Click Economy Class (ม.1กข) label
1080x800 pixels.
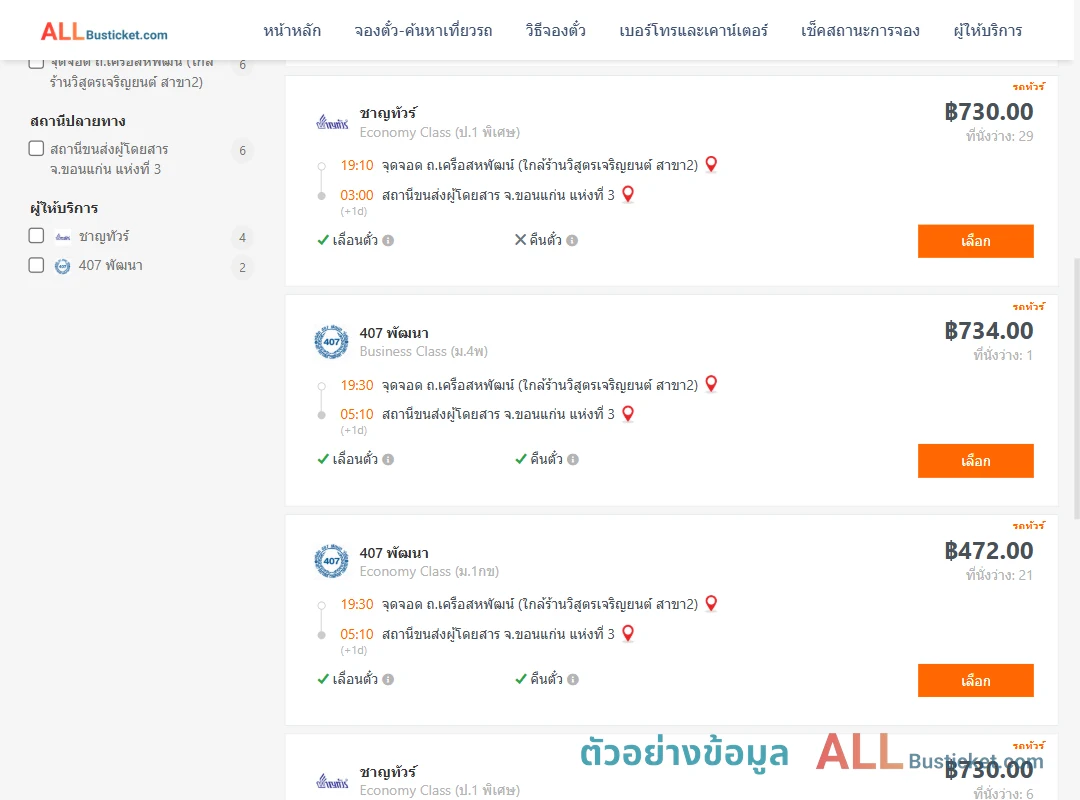pos(429,571)
